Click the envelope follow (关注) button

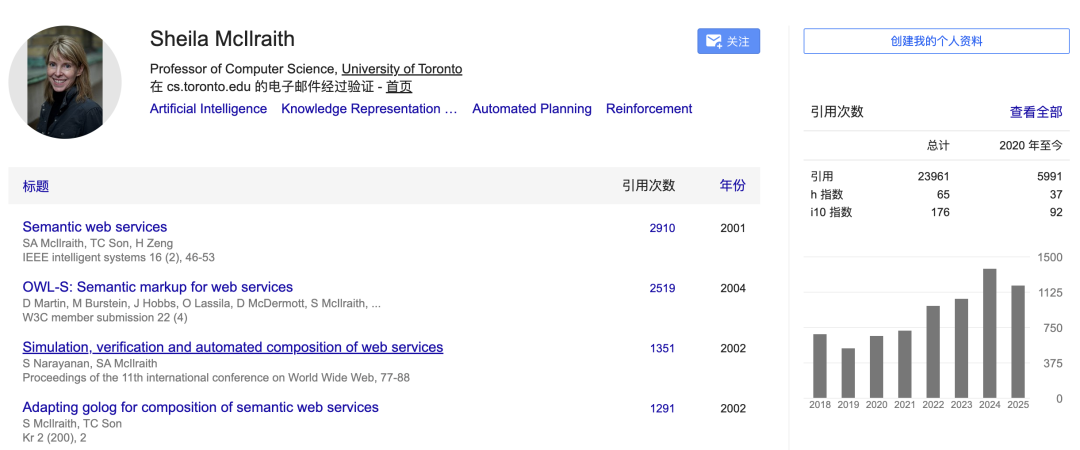(x=728, y=41)
